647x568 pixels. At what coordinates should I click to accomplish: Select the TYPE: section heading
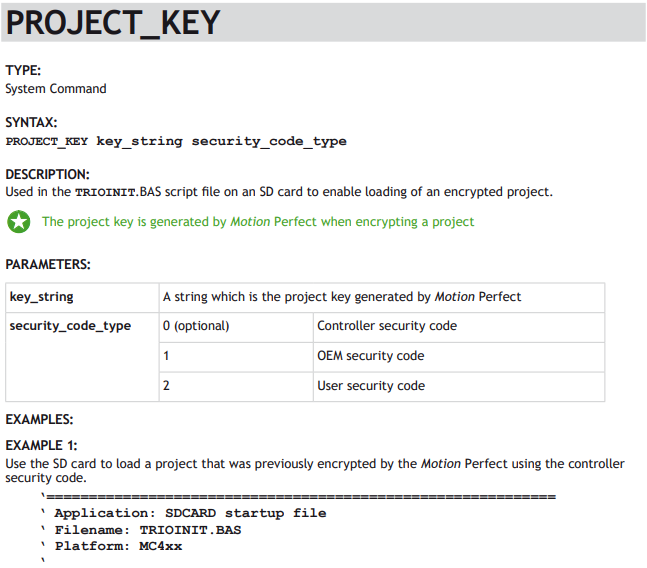pos(23,71)
